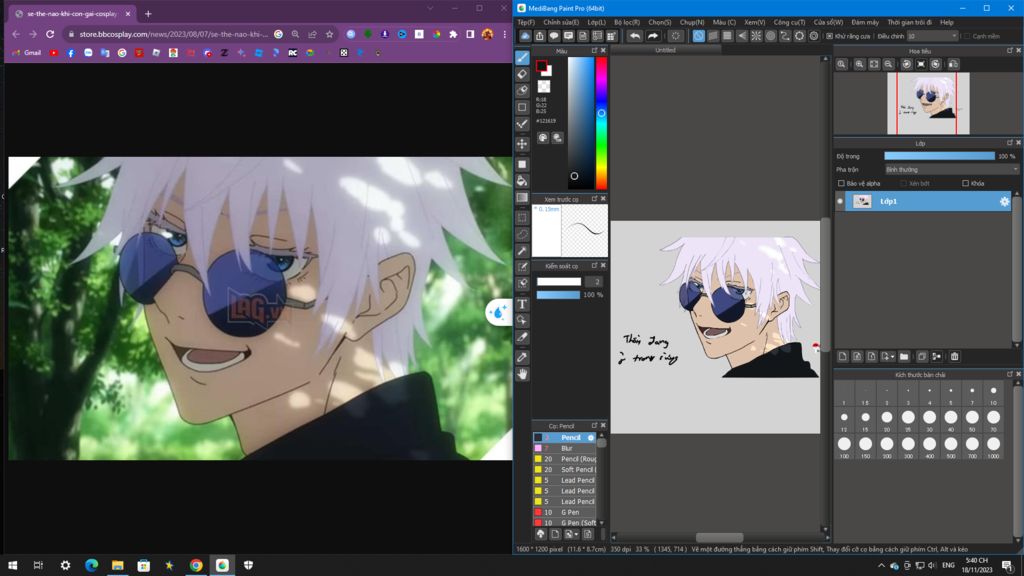This screenshot has height=576, width=1024.
Task: Enable the Khóa layer lock checkbox
Action: point(965,184)
